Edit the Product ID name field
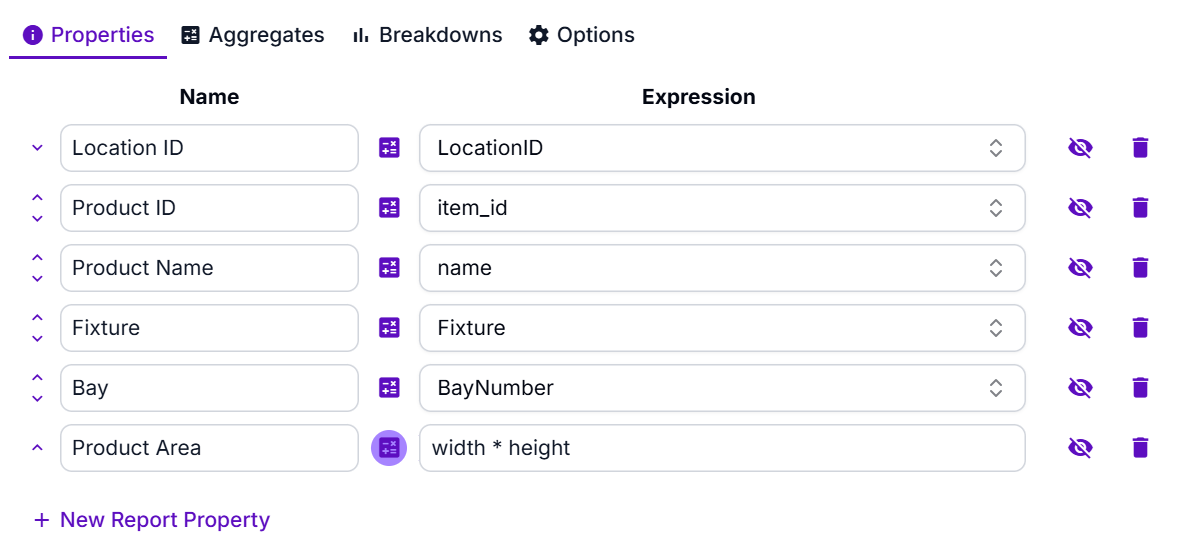Image resolution: width=1191 pixels, height=556 pixels. pyautogui.click(x=209, y=208)
